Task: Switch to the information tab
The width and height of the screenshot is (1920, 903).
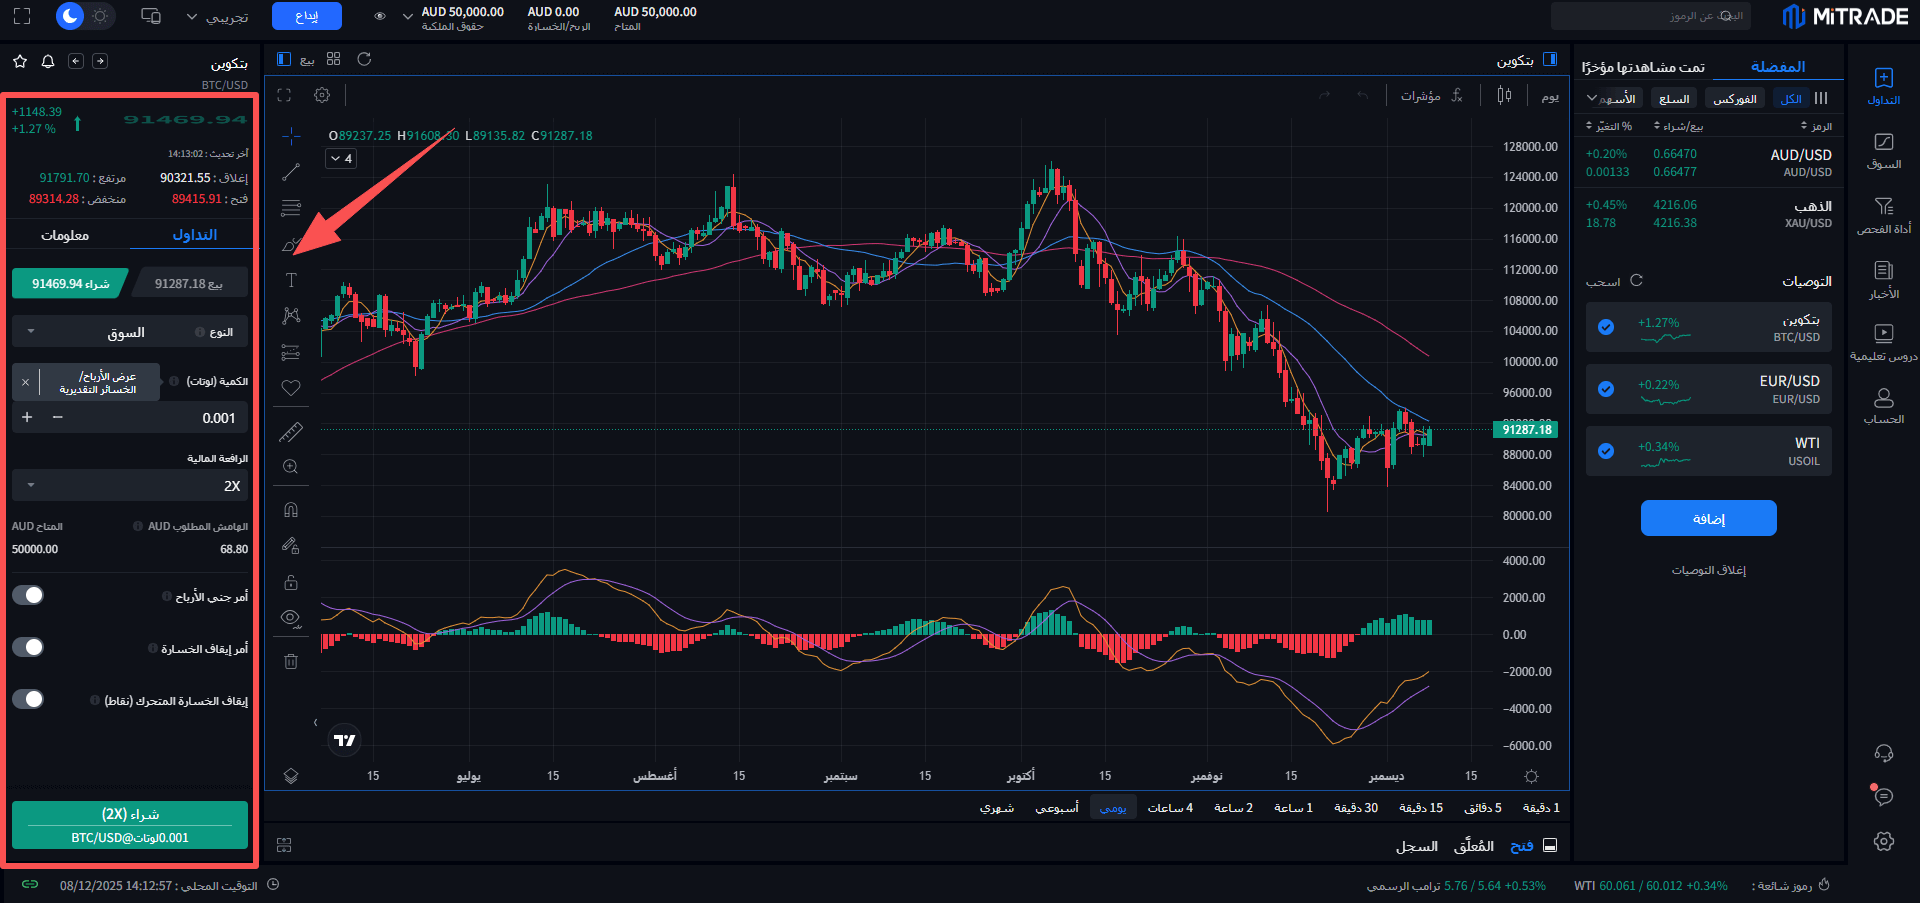Action: 65,235
